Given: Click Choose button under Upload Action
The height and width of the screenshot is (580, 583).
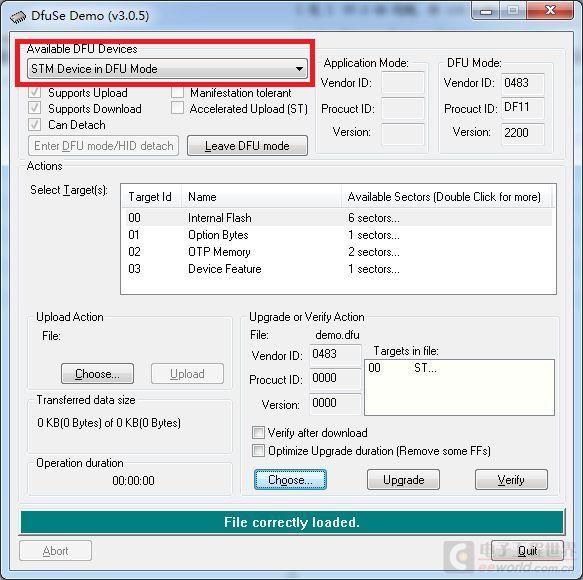Looking at the screenshot, I should pos(97,374).
